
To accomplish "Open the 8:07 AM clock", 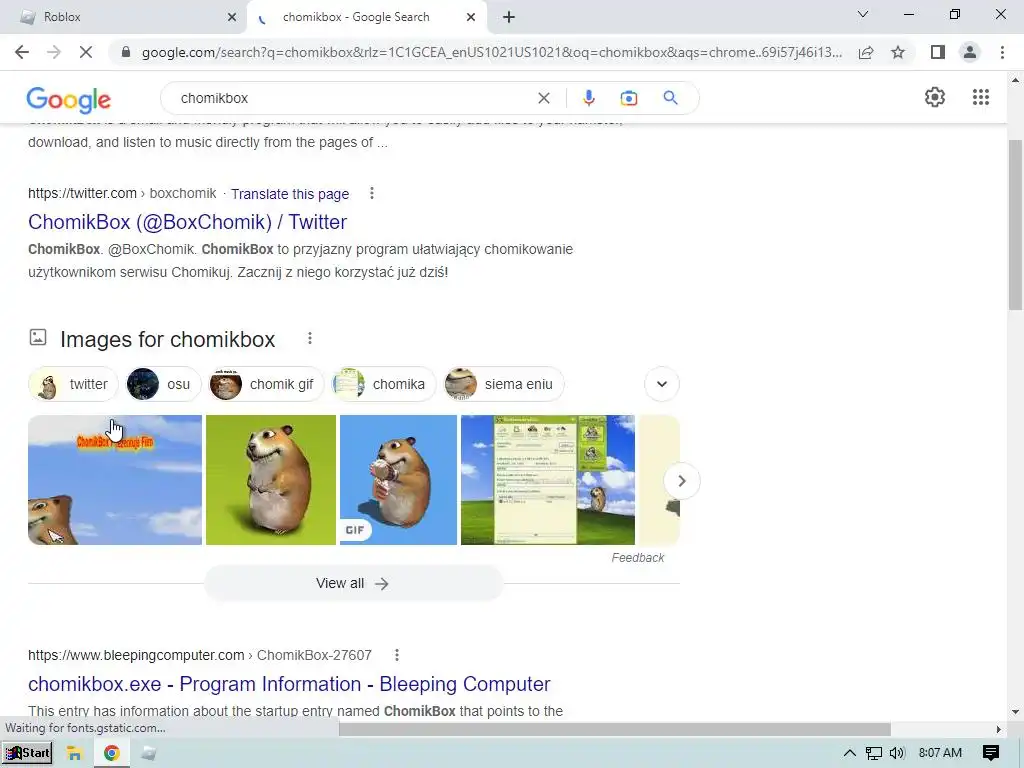I will coord(940,753).
